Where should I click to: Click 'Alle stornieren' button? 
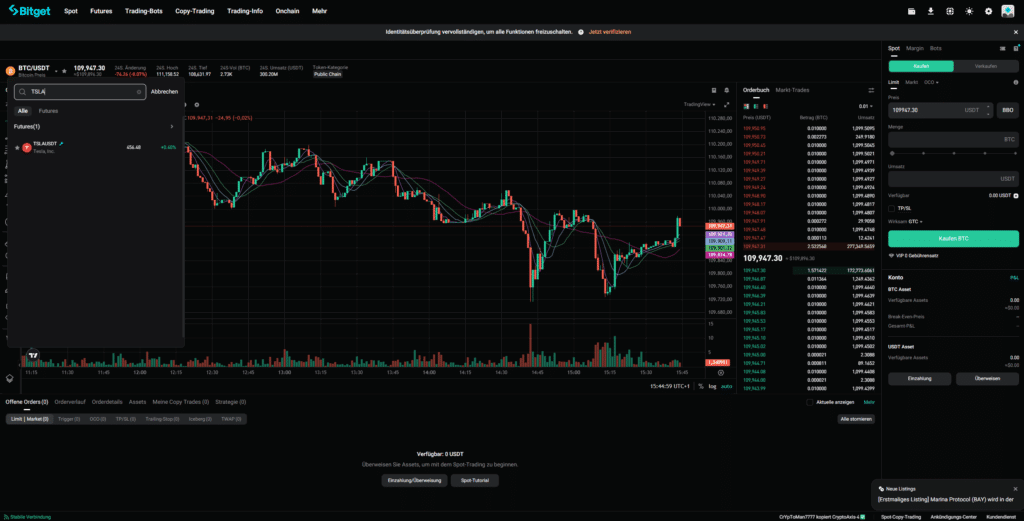coord(856,419)
